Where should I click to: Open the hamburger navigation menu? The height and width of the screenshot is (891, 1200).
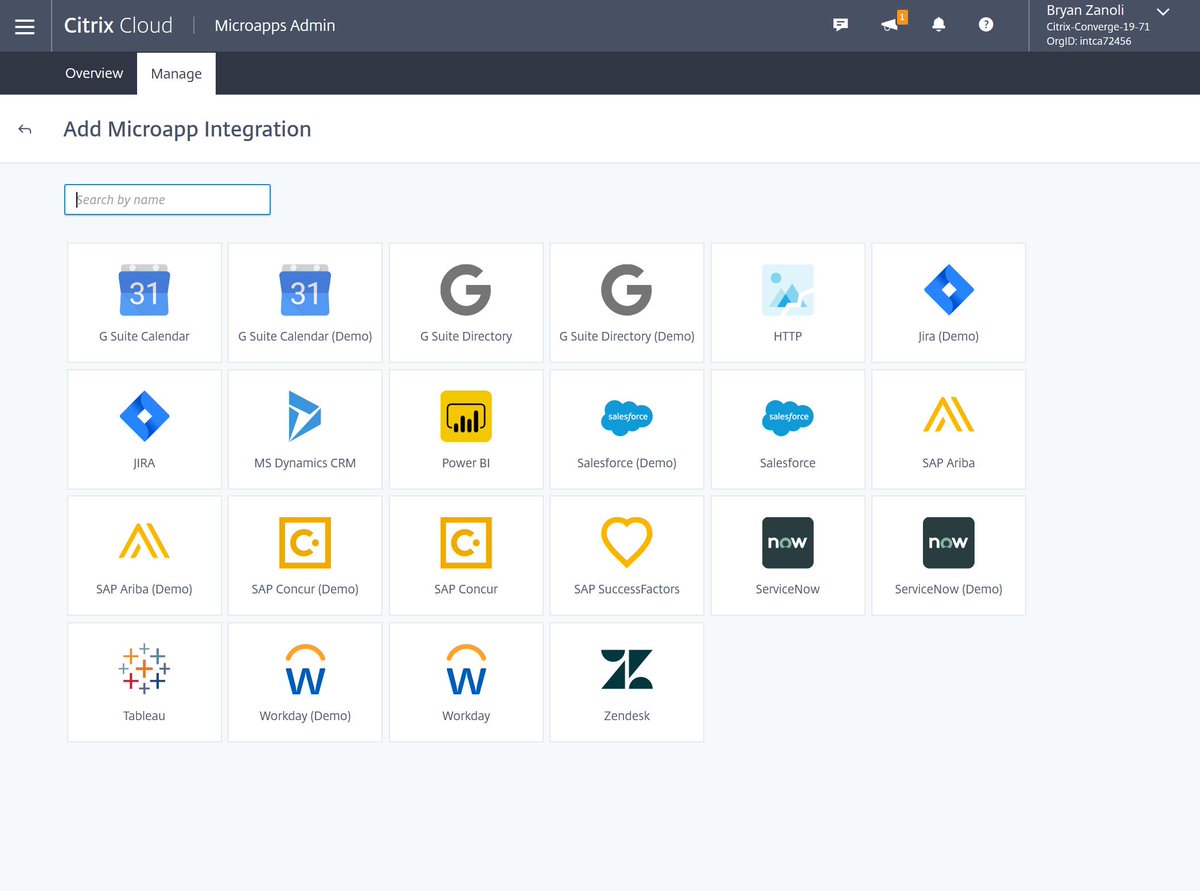[x=25, y=26]
